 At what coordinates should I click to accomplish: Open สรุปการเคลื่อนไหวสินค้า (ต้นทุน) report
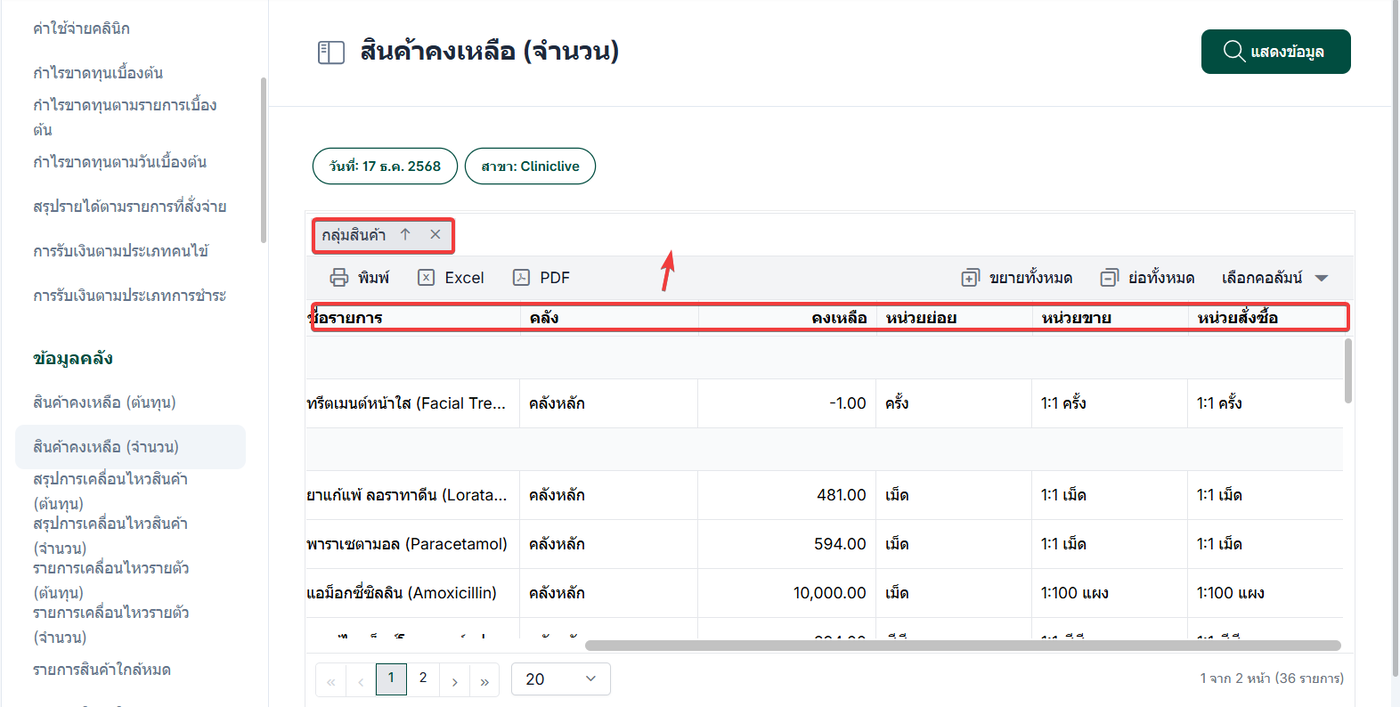pyautogui.click(x=111, y=491)
